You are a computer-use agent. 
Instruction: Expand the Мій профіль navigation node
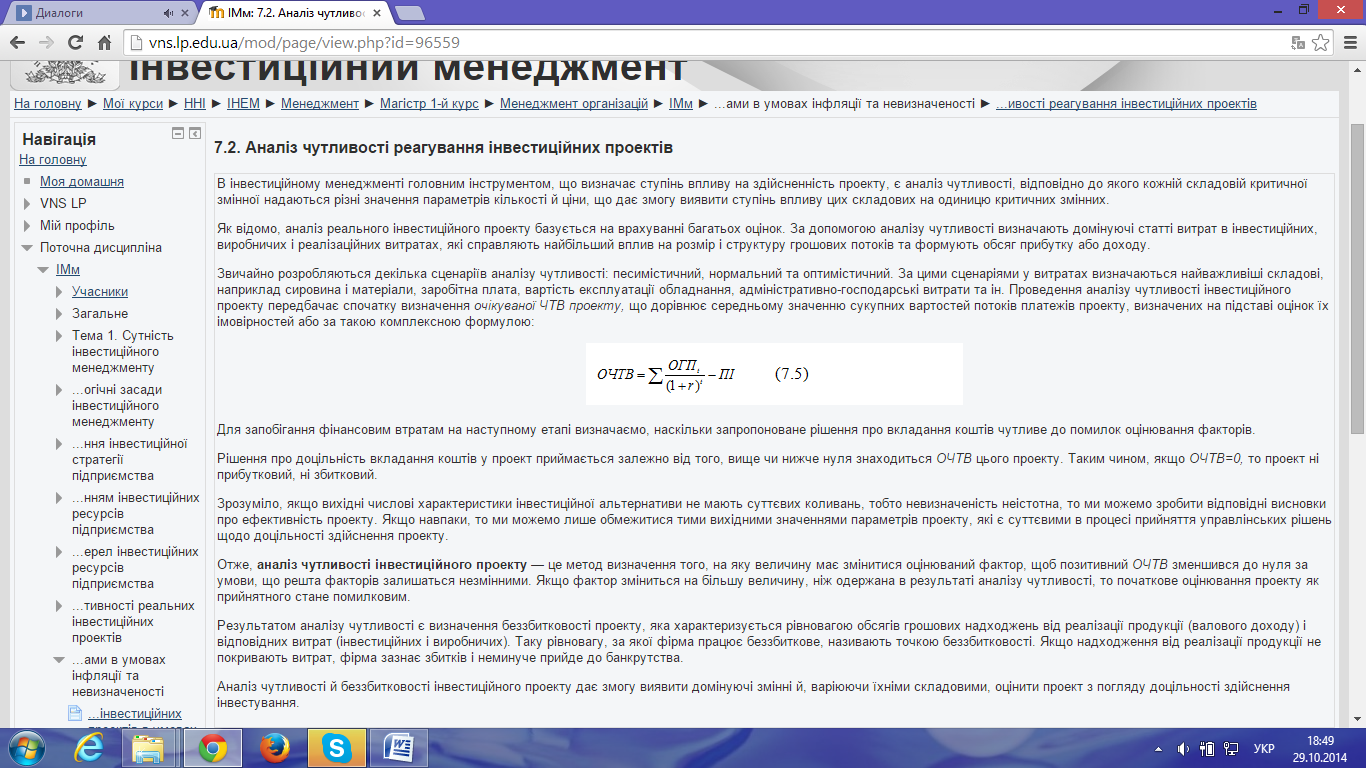(27, 226)
